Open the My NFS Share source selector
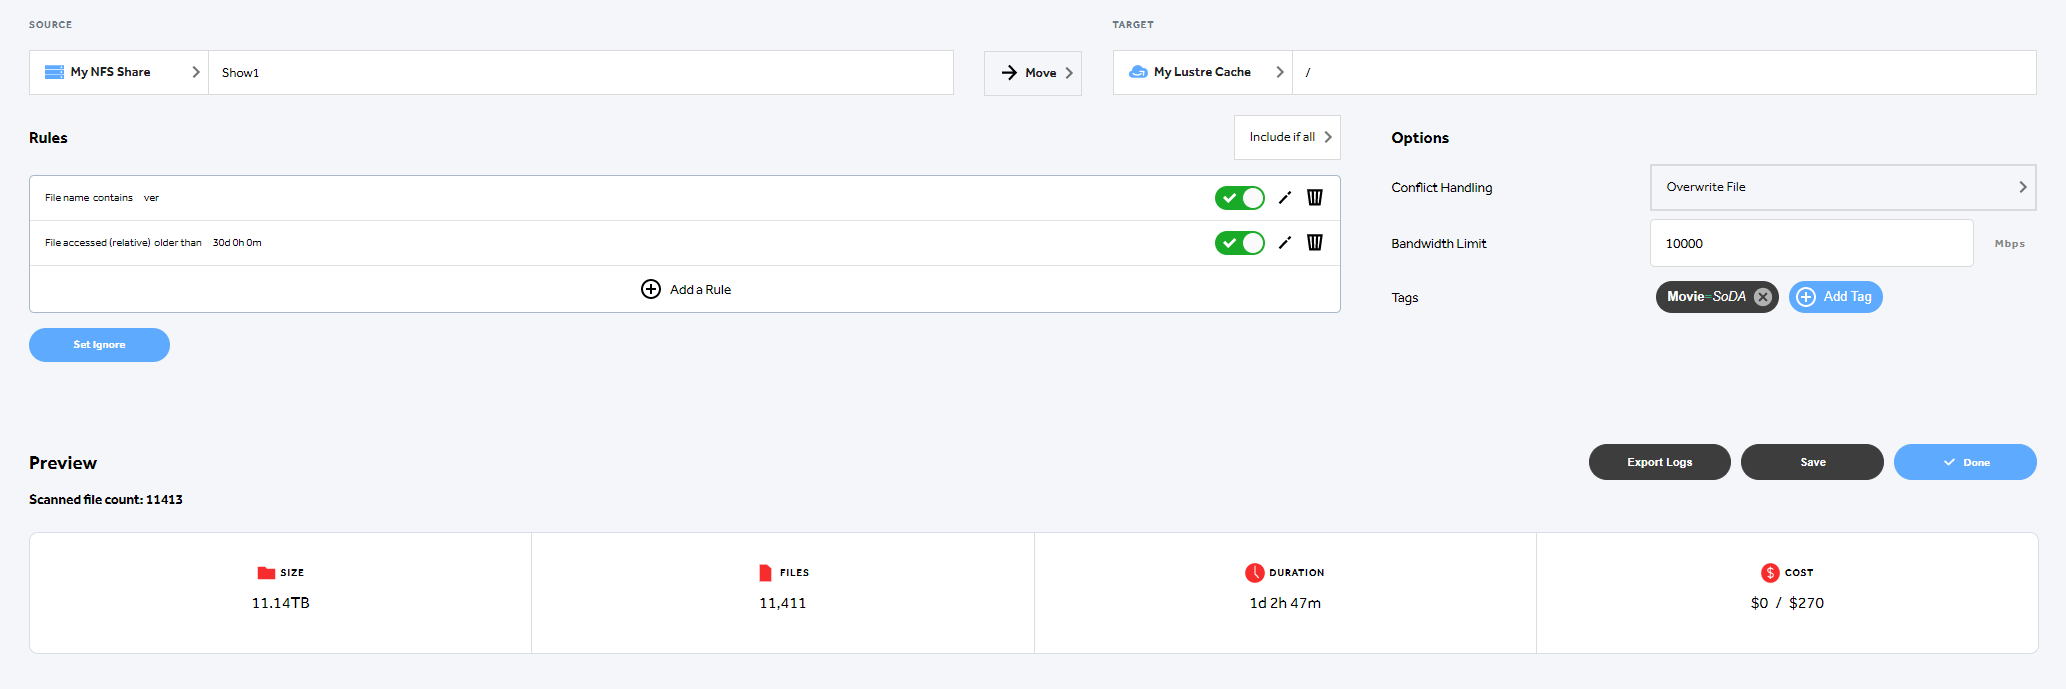2066x689 pixels. click(119, 73)
